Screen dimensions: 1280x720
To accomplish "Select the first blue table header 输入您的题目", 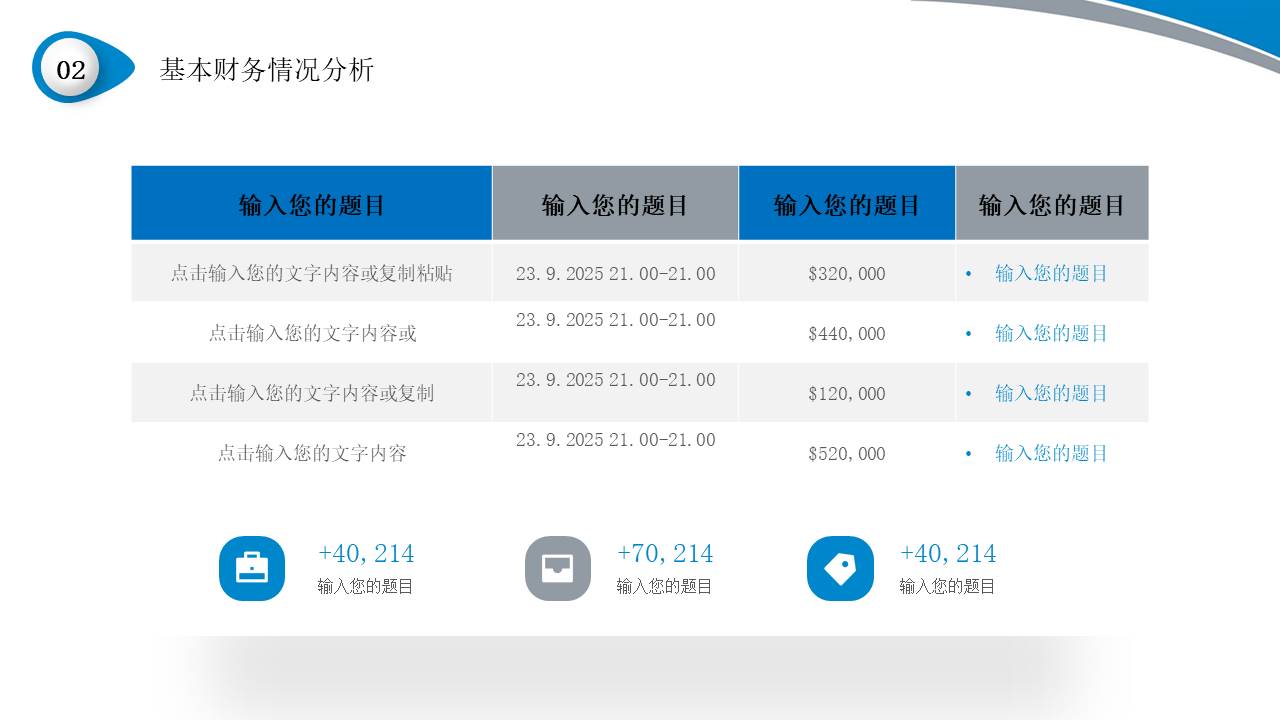I will click(311, 202).
